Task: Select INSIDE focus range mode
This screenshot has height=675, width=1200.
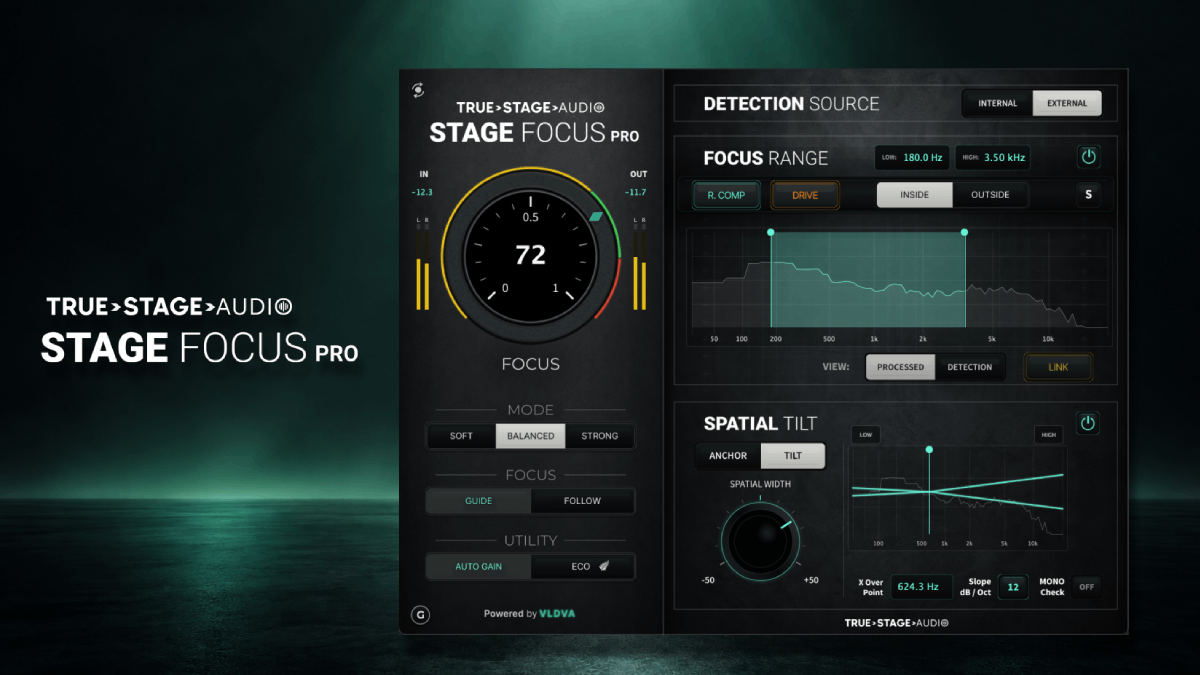Action: 914,195
